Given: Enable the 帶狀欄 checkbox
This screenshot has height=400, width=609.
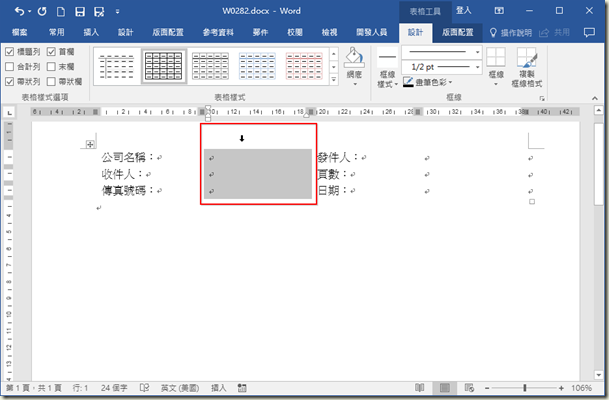Looking at the screenshot, I should tap(51, 82).
